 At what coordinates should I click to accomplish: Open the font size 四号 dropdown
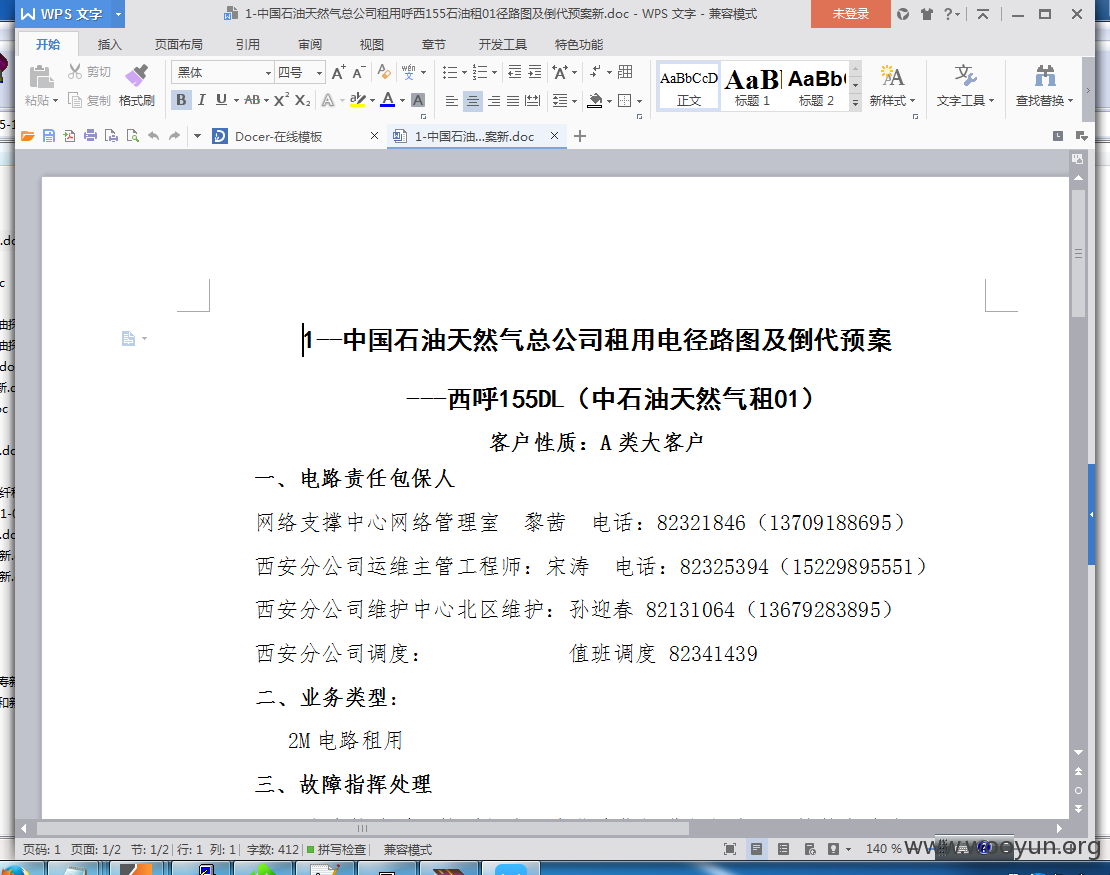[319, 73]
